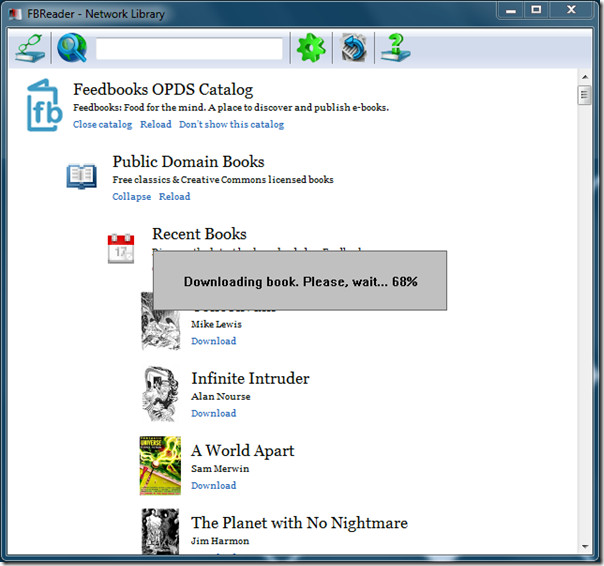
Task: Reload the Feedbooks OPDS Catalog
Action: 156,124
